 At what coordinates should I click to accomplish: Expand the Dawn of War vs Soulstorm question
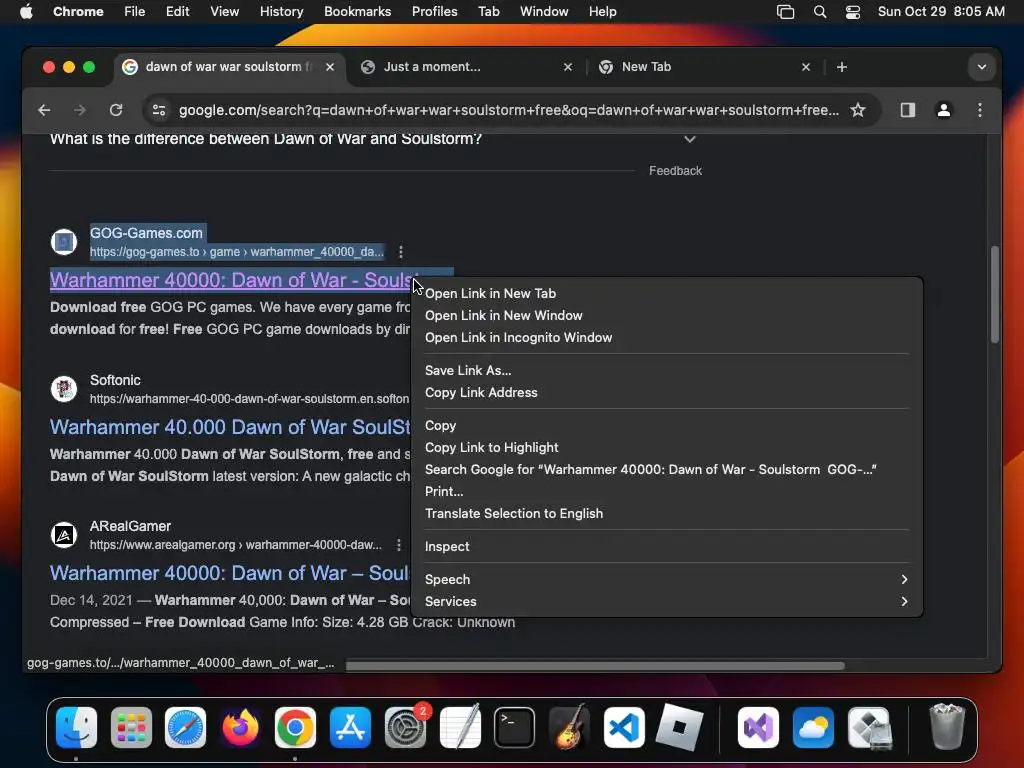click(690, 139)
